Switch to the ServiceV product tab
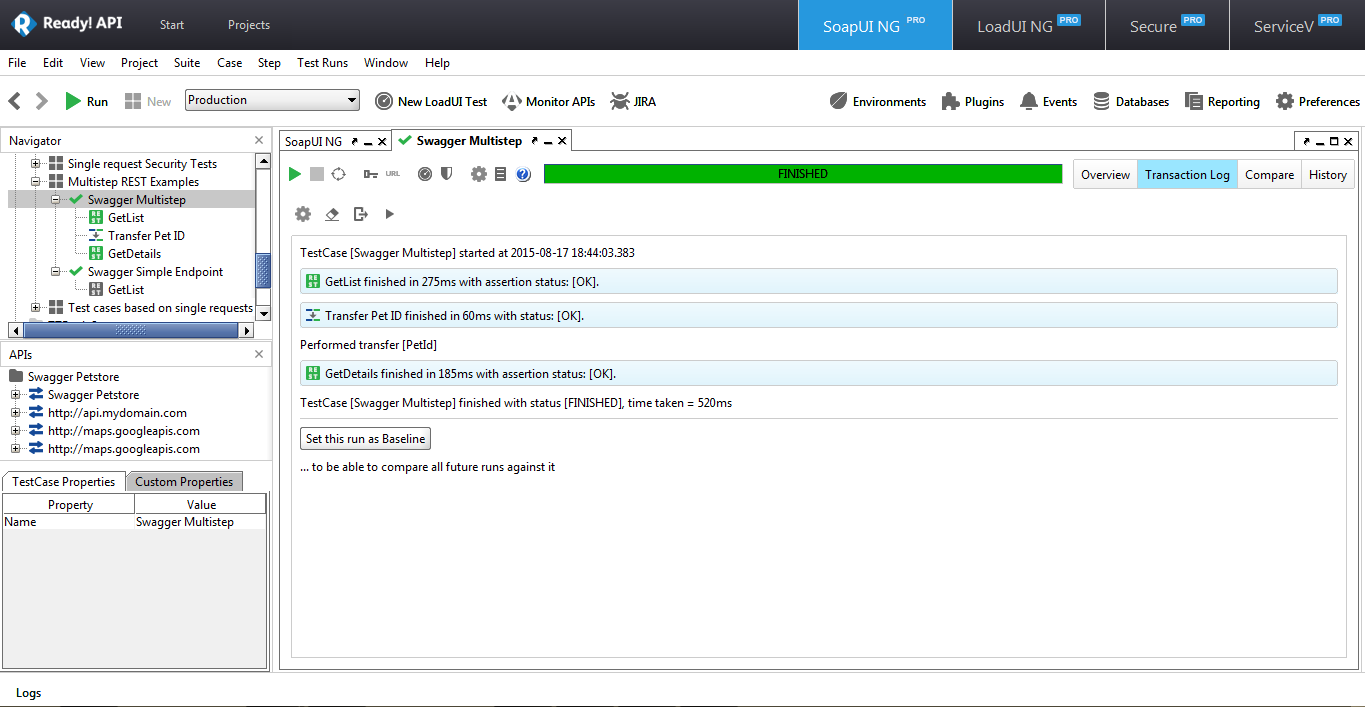The height and width of the screenshot is (707, 1365). click(x=1297, y=25)
